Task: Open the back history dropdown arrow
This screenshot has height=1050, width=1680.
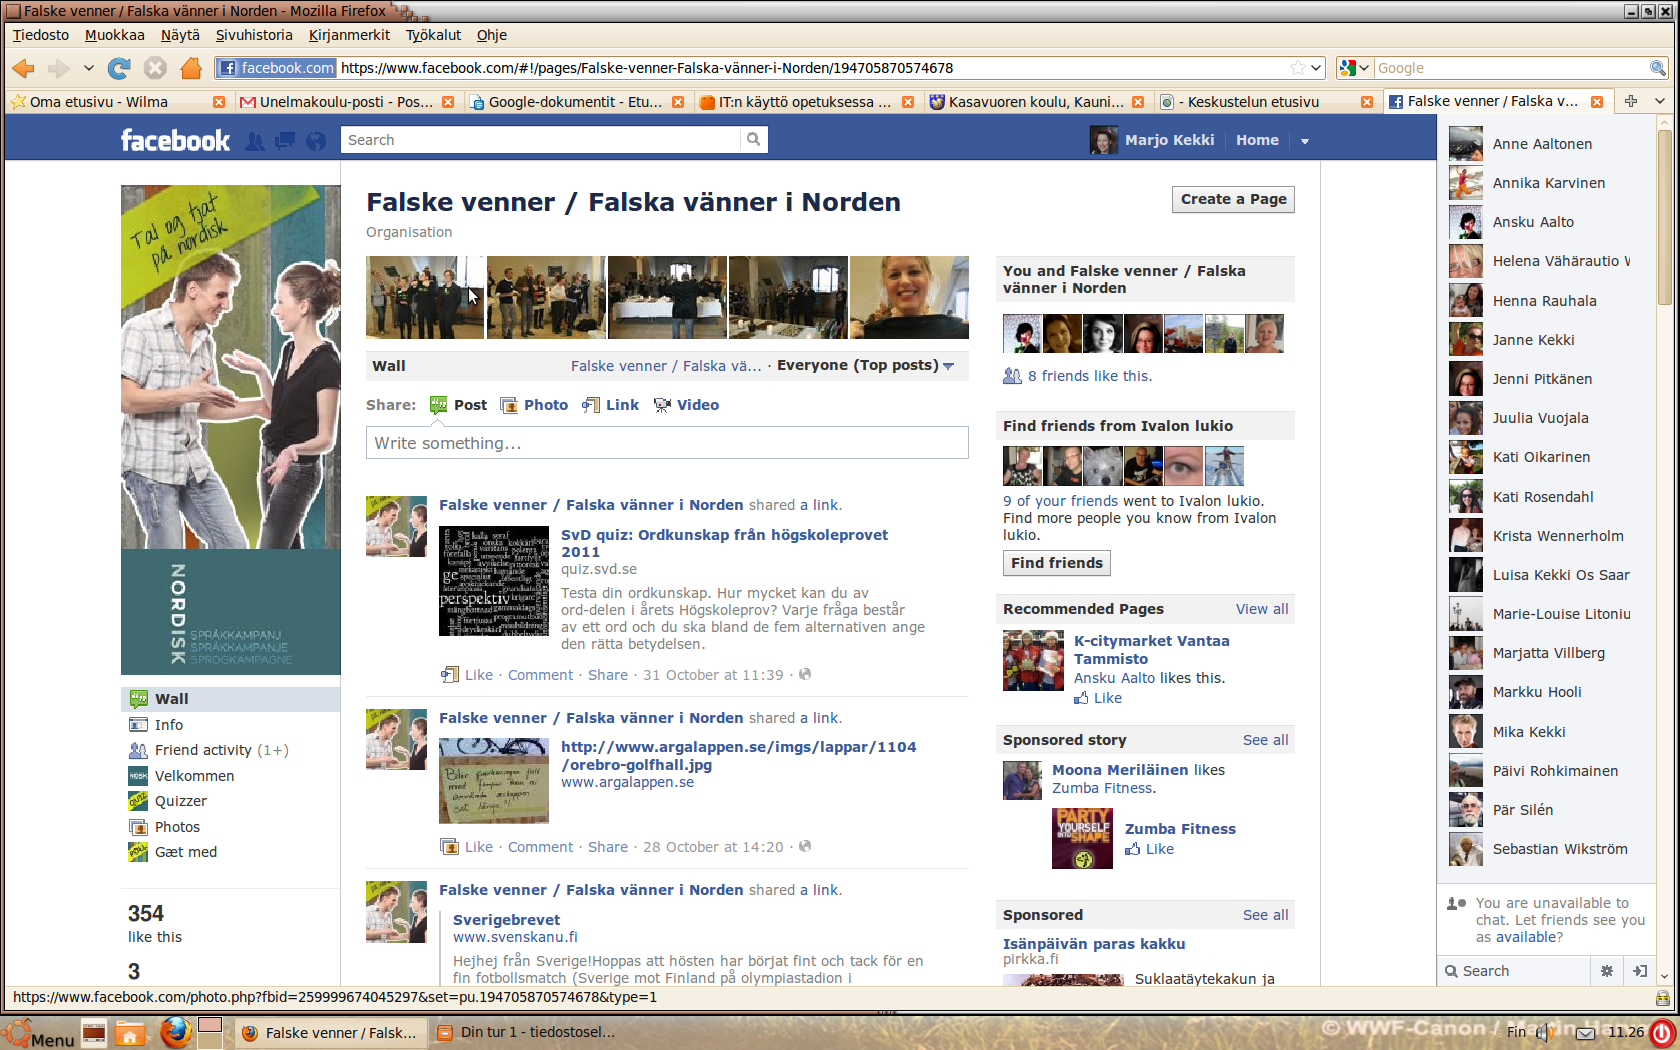Action: tap(88, 68)
